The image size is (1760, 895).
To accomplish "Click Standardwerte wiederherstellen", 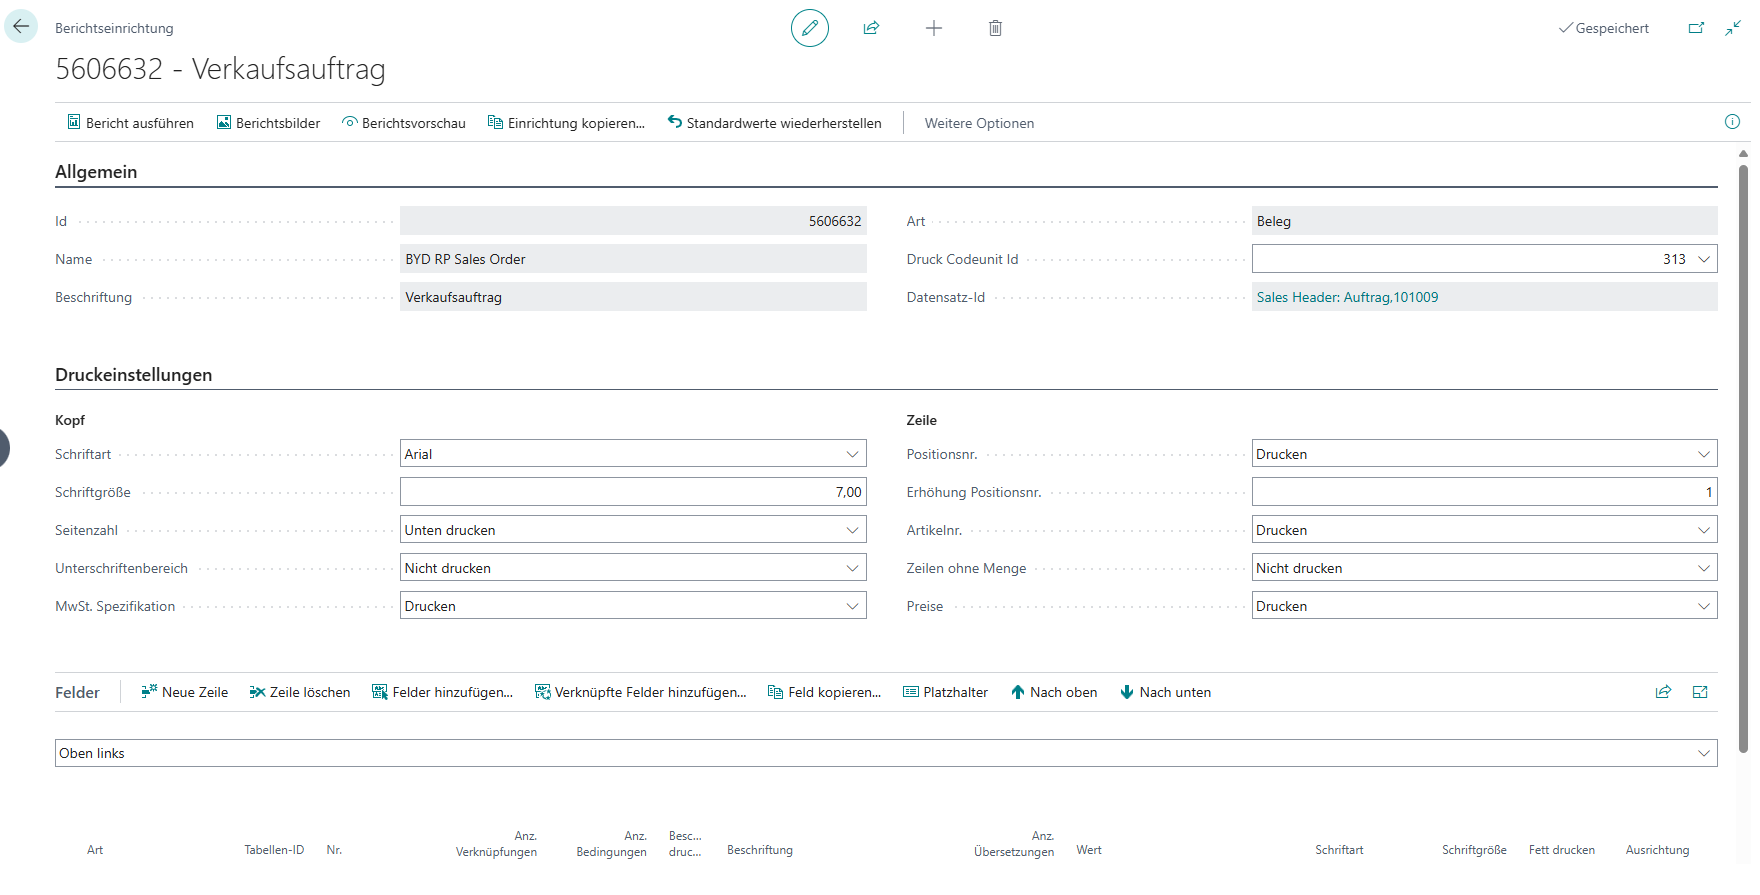I will 774,123.
